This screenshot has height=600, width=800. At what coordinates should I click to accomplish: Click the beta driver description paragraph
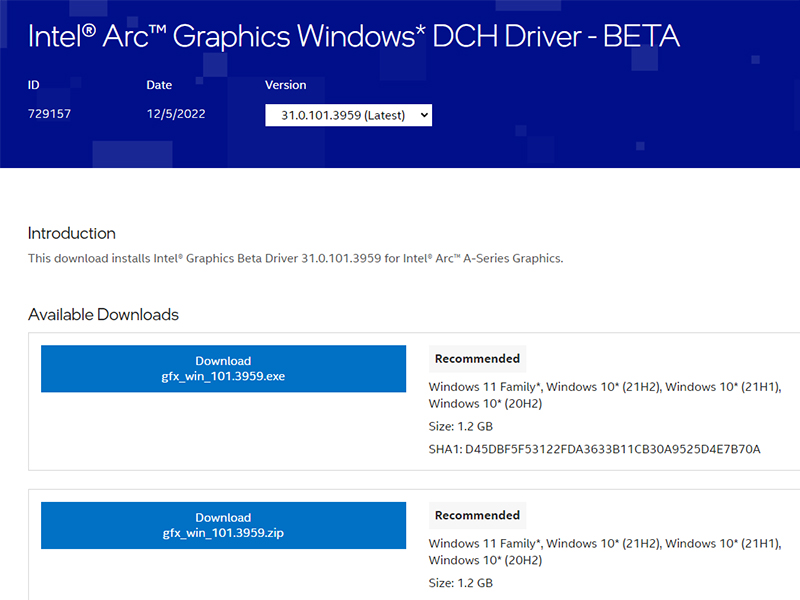[294, 258]
